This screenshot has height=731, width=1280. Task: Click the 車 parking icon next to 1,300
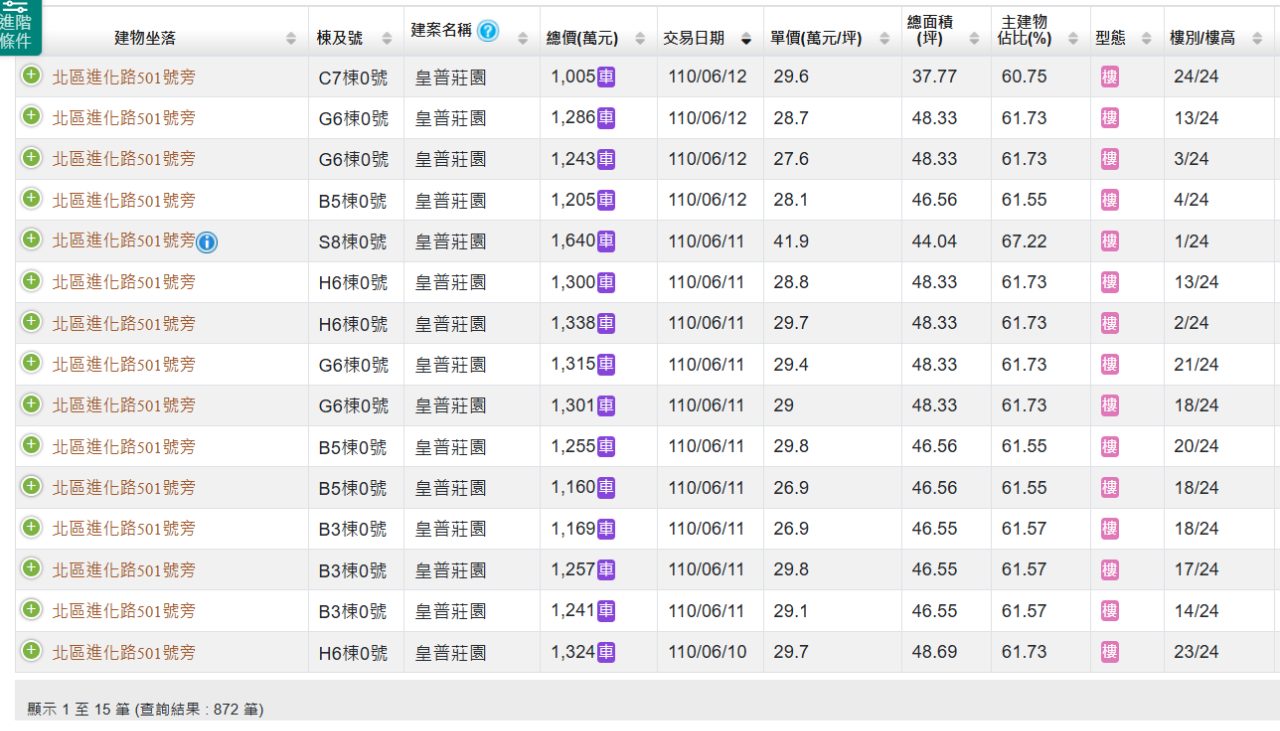[606, 282]
